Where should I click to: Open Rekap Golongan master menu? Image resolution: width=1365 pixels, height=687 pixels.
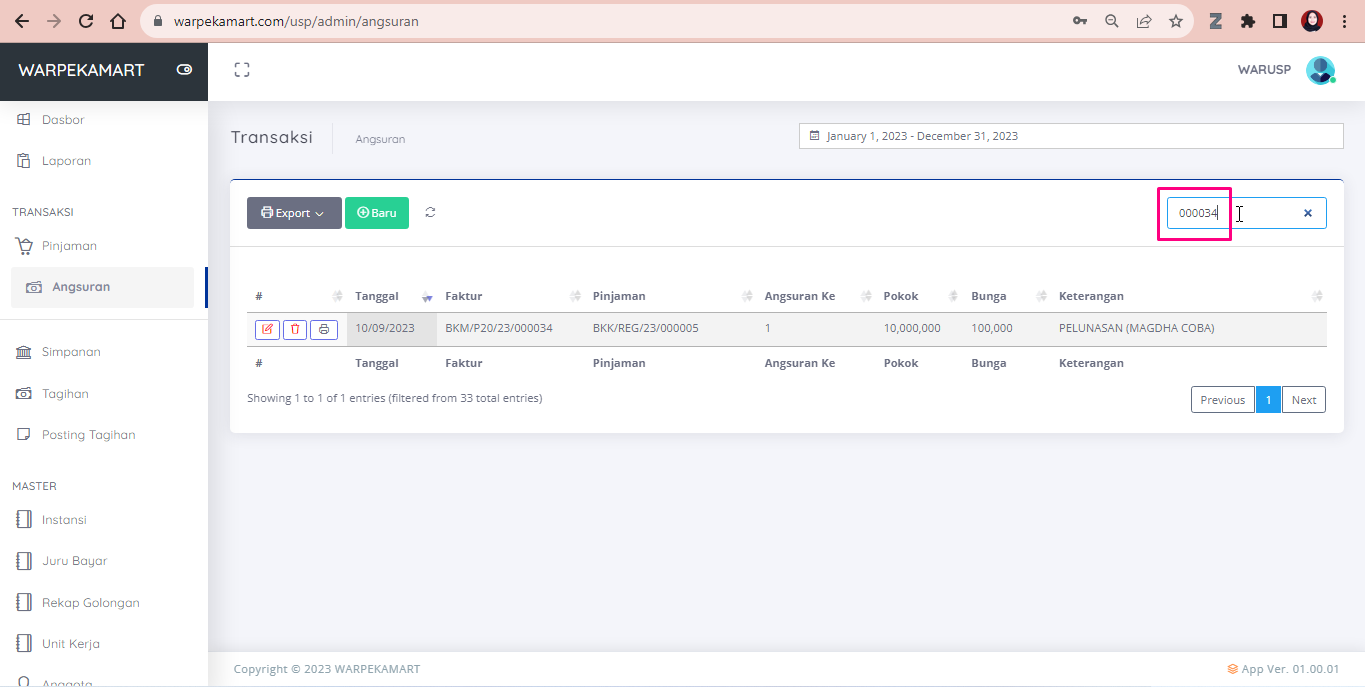pos(90,603)
